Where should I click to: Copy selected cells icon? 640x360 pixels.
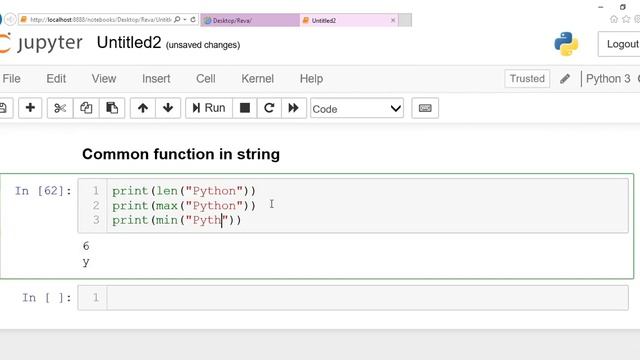86,108
